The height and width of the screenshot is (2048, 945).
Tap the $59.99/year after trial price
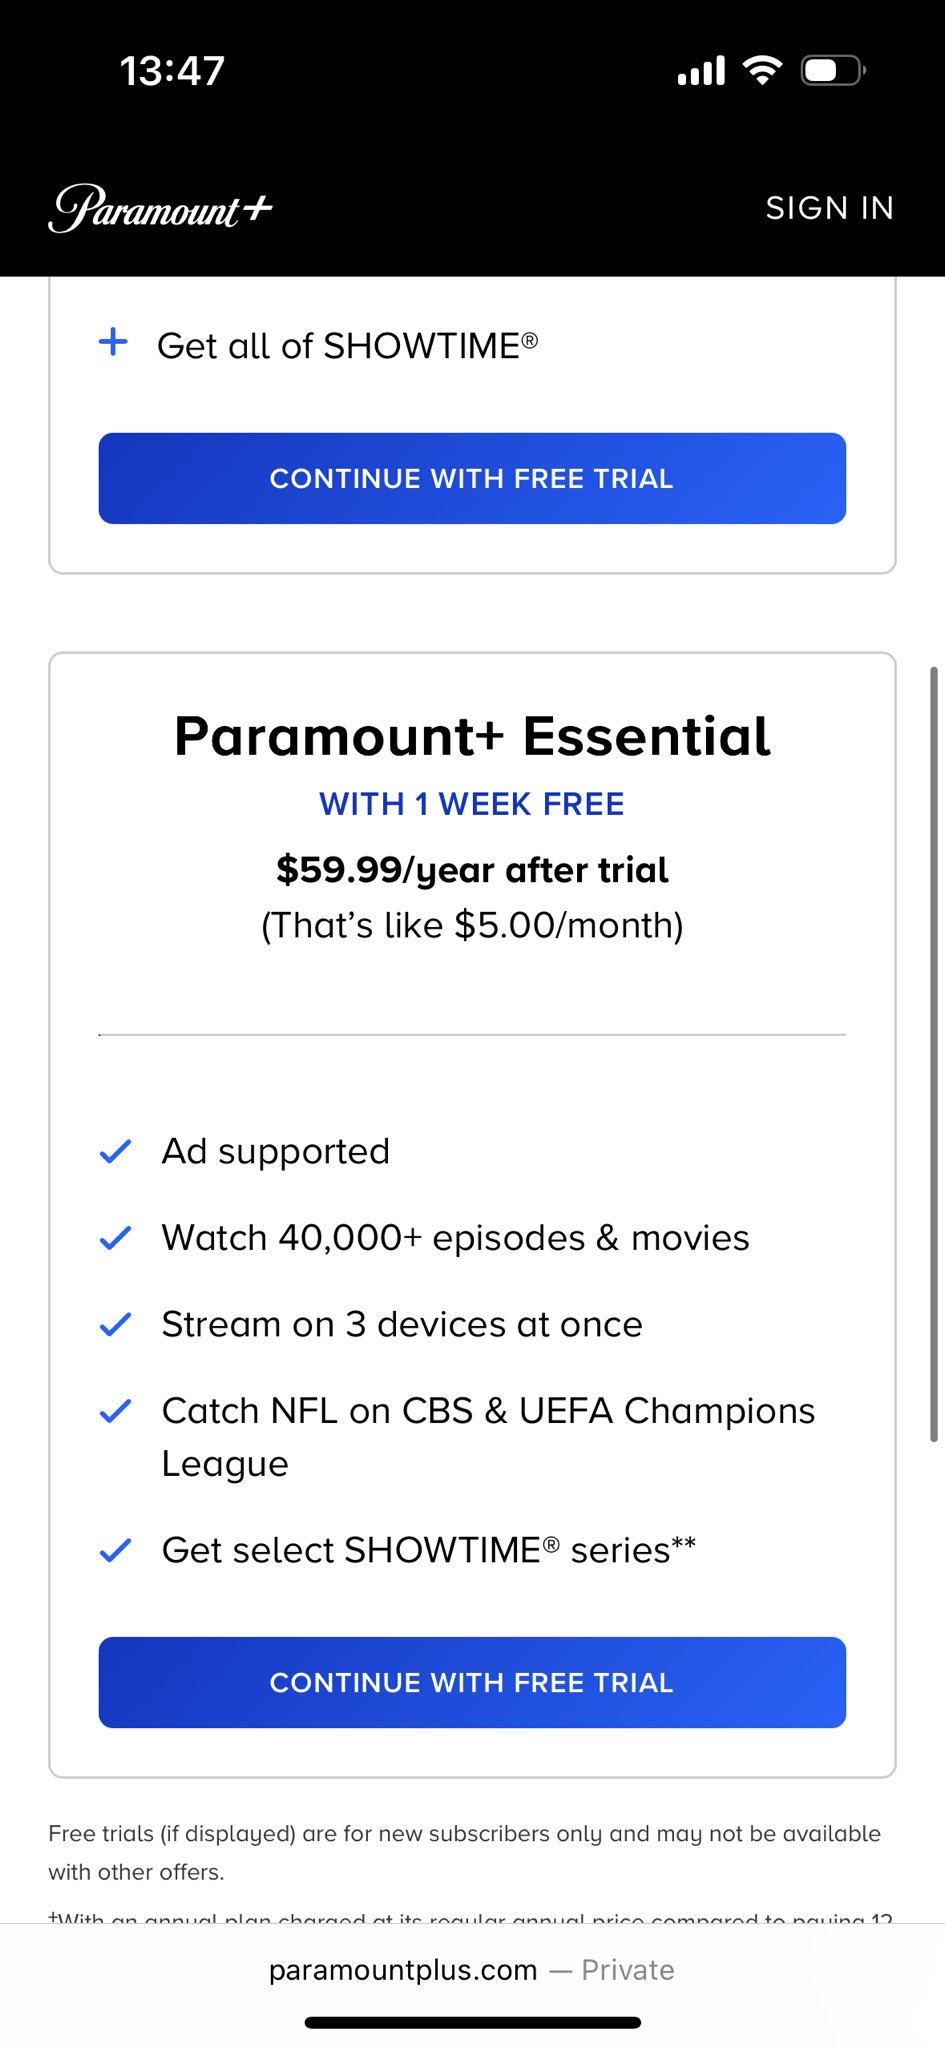[x=472, y=870]
